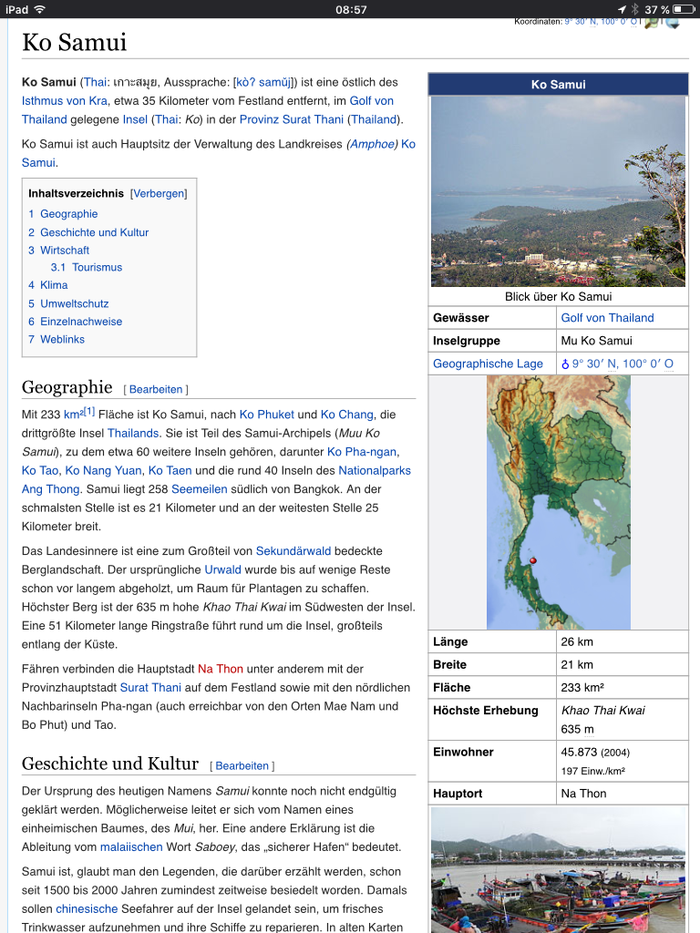
Task: Open the malaiischen link
Action: click(x=131, y=847)
